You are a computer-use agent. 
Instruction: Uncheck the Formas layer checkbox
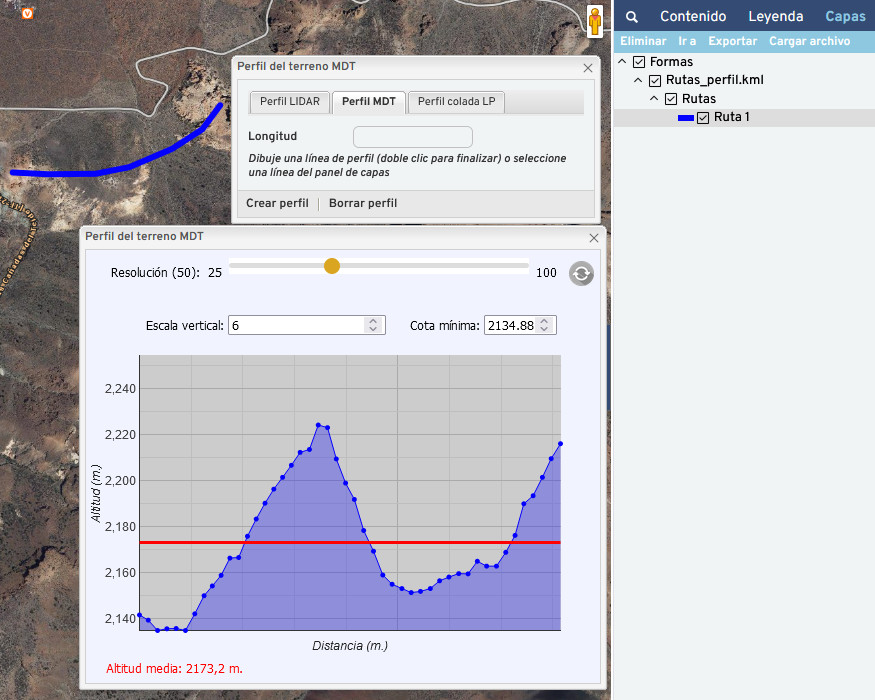639,62
